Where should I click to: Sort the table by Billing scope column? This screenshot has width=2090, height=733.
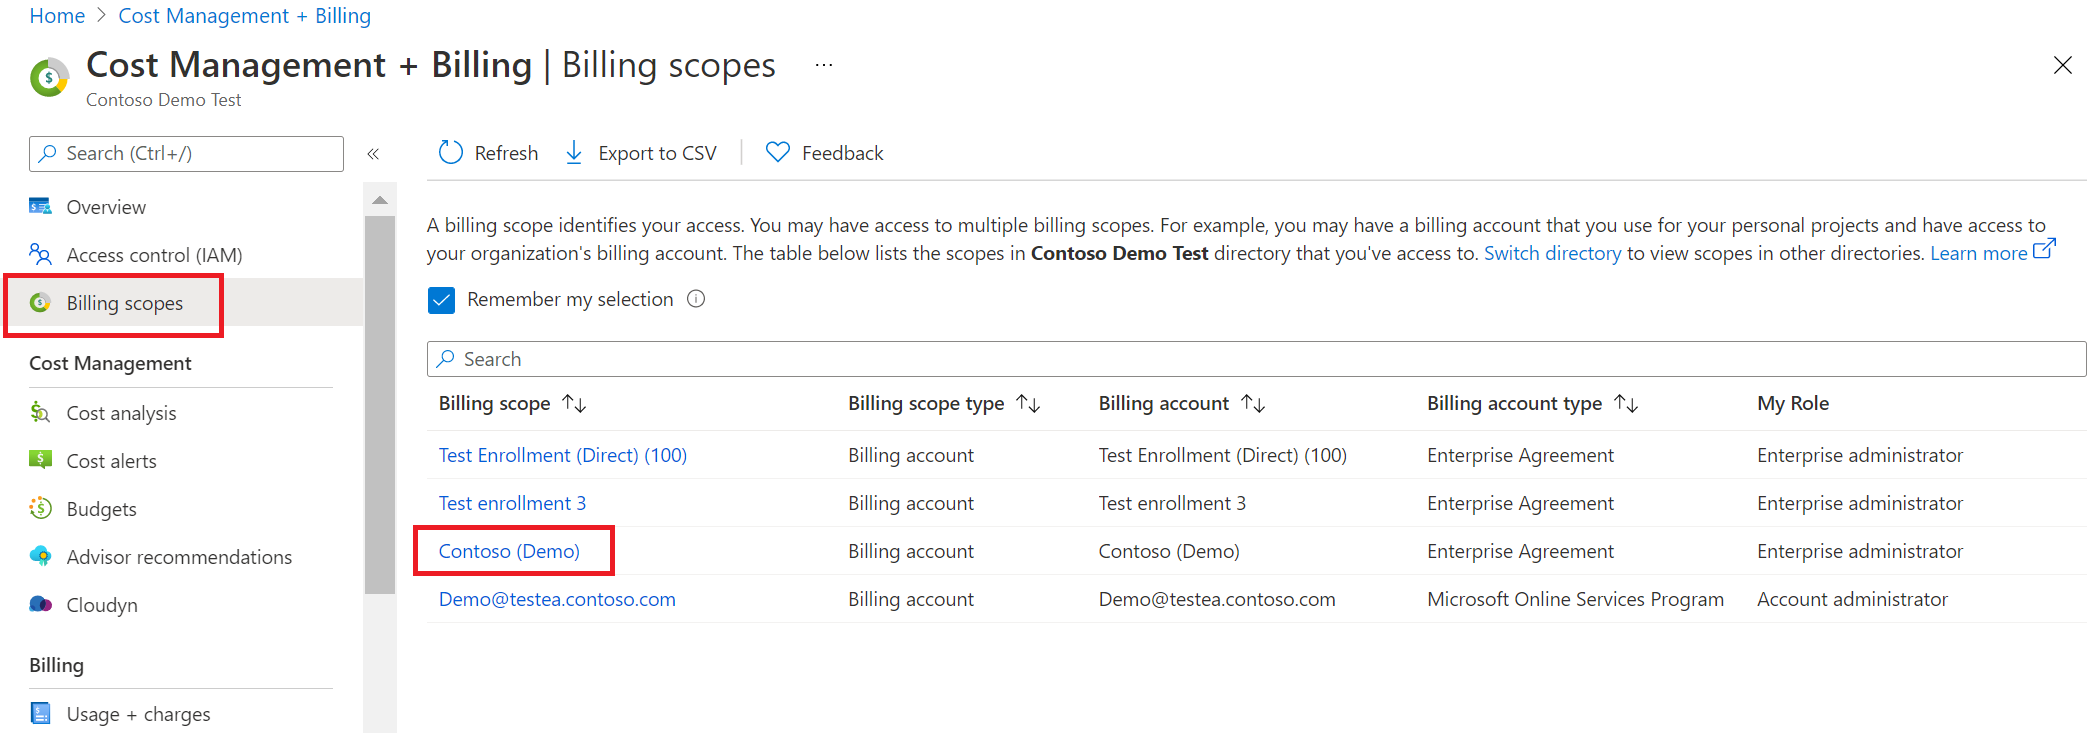(x=574, y=403)
